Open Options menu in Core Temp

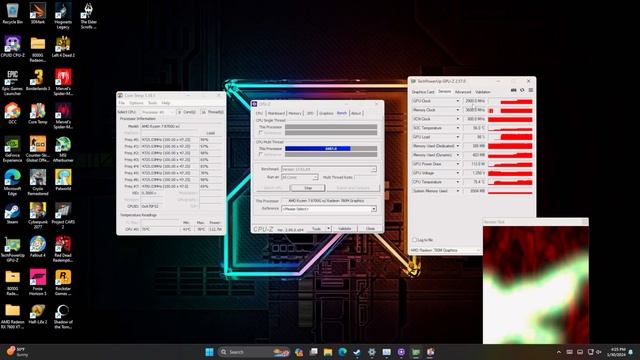[x=136, y=103]
